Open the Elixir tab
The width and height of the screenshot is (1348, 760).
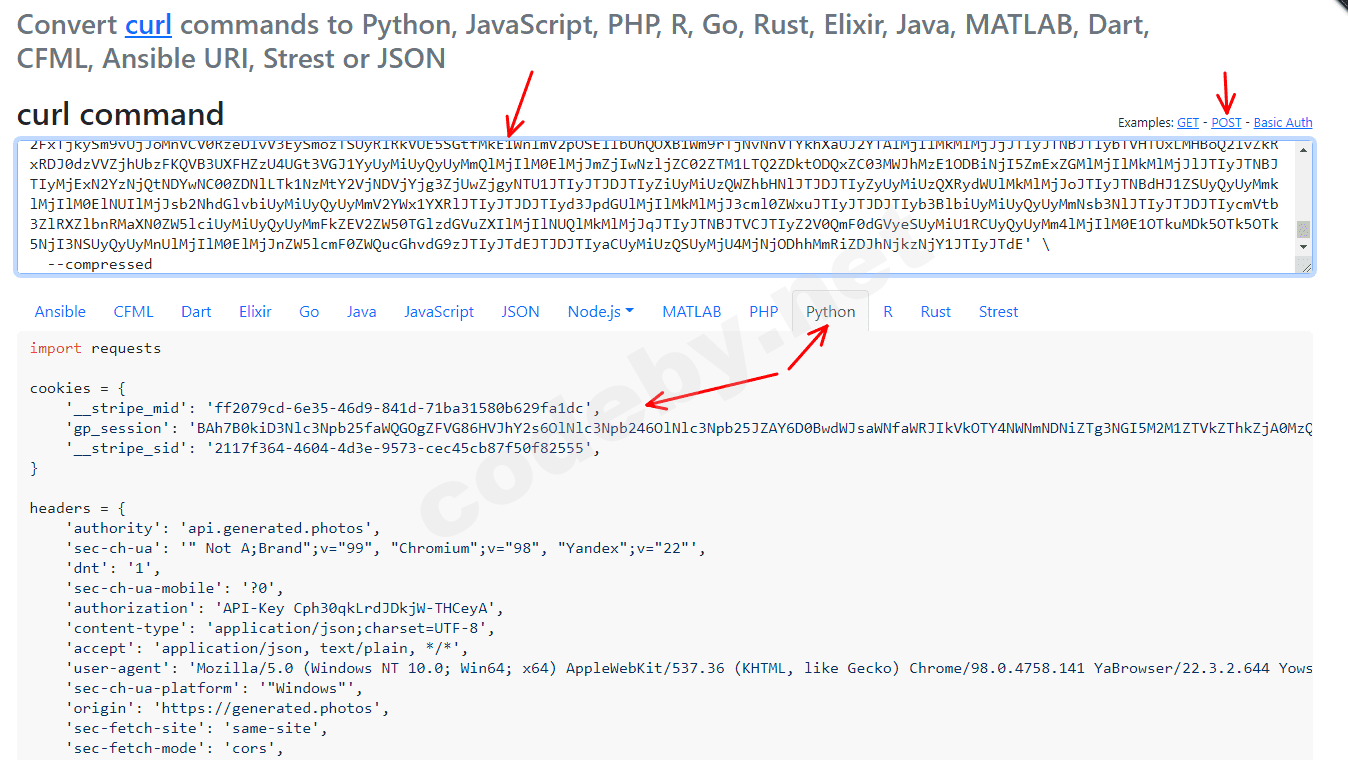coord(255,312)
